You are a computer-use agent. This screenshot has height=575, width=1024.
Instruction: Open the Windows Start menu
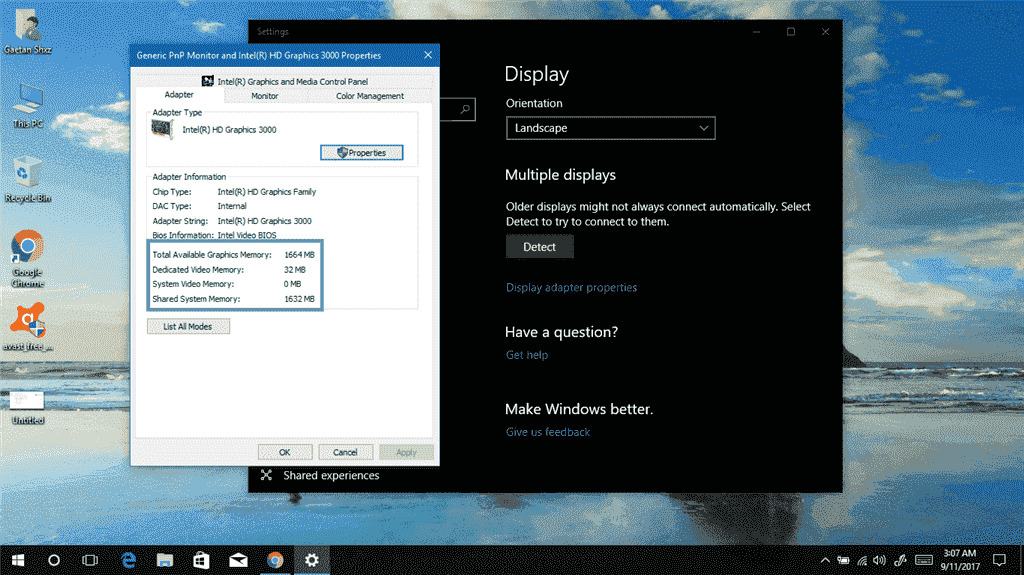[18, 560]
